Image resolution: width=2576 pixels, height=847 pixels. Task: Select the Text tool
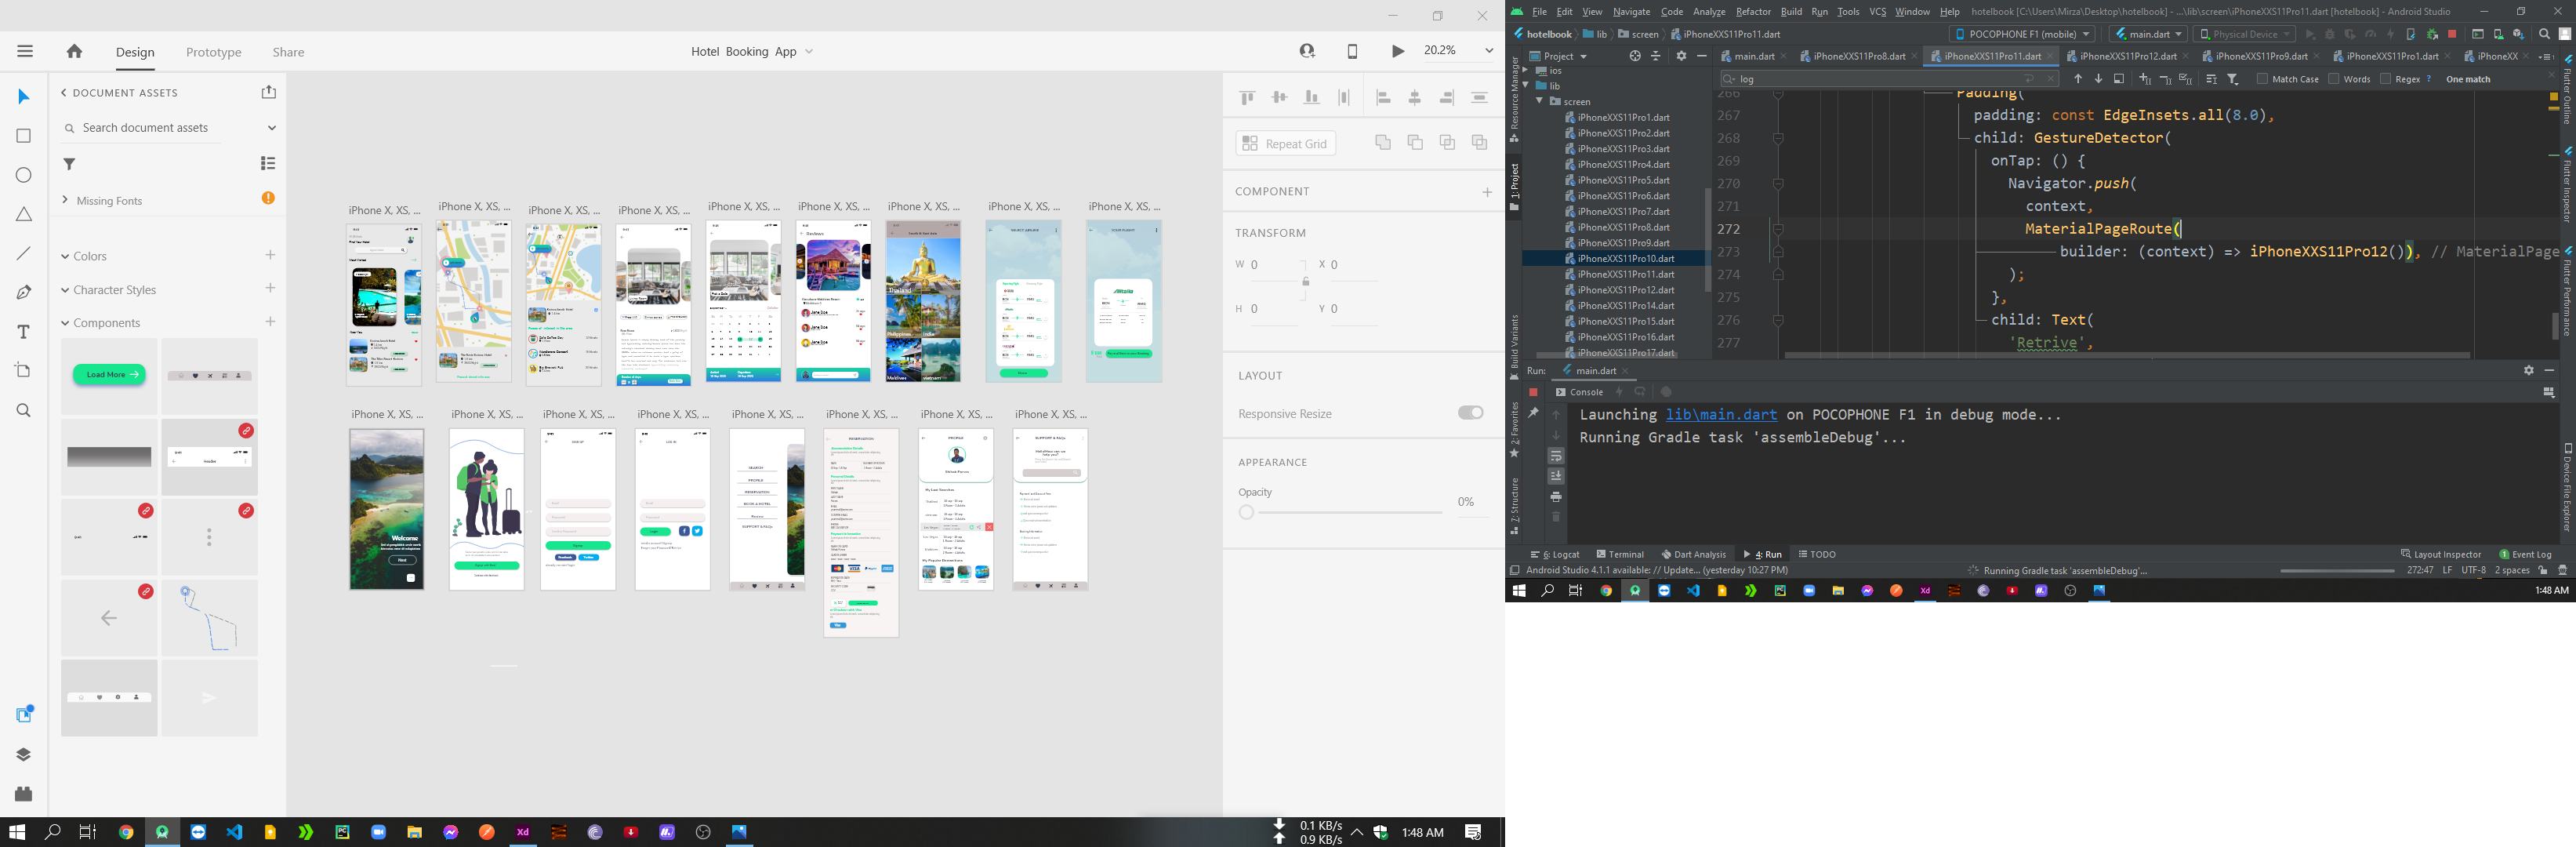click(x=24, y=332)
